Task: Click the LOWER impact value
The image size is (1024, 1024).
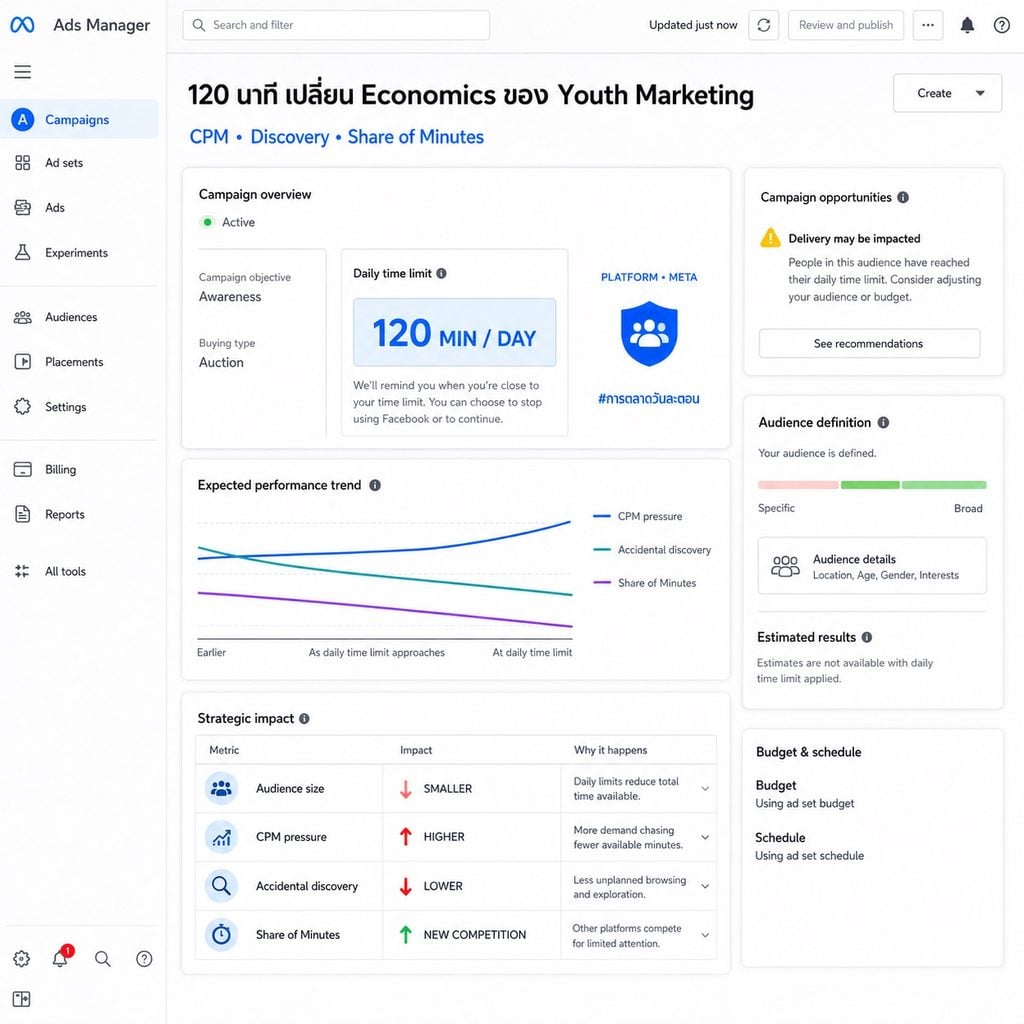Action: (x=443, y=886)
